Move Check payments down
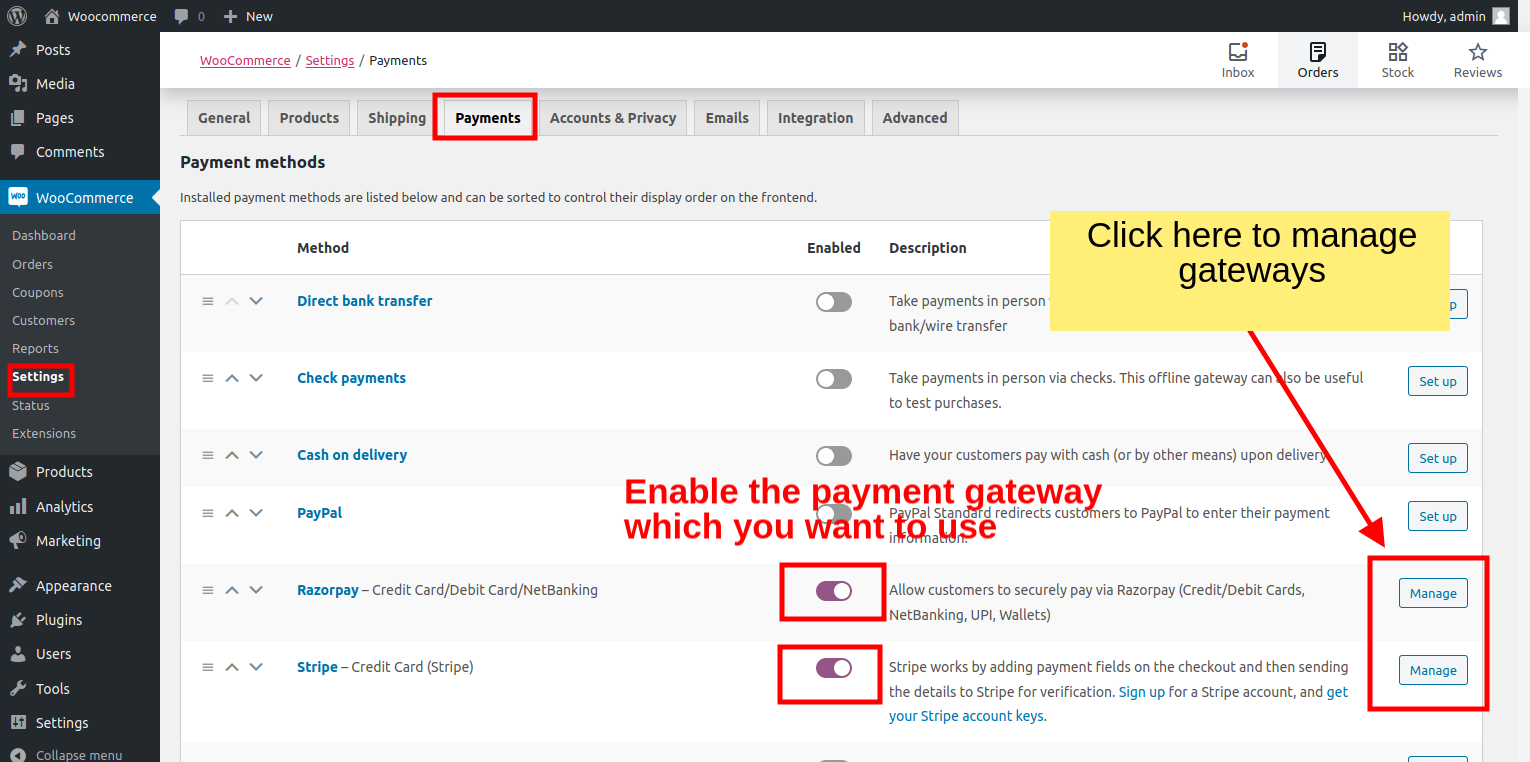This screenshot has height=762, width=1530. [x=256, y=378]
